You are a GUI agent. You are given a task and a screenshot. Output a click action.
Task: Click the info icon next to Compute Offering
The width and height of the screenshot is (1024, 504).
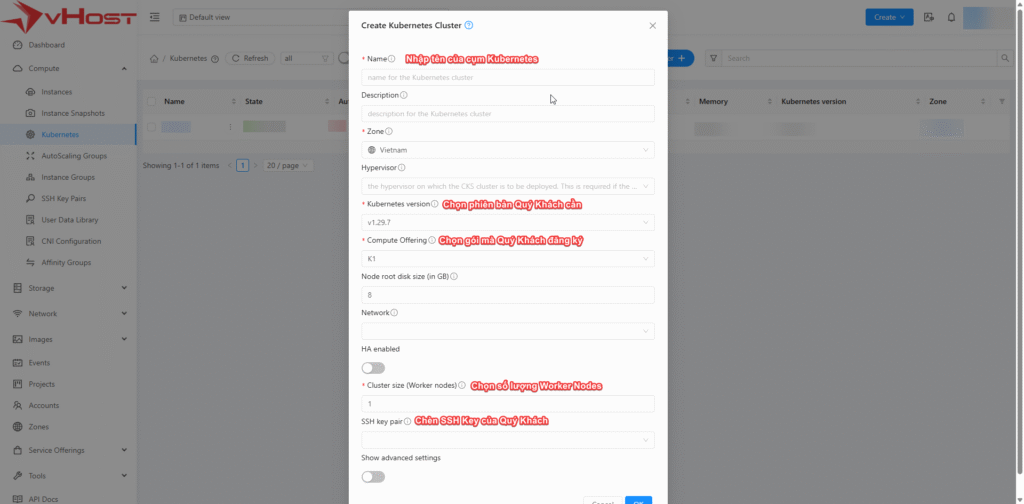pos(432,240)
